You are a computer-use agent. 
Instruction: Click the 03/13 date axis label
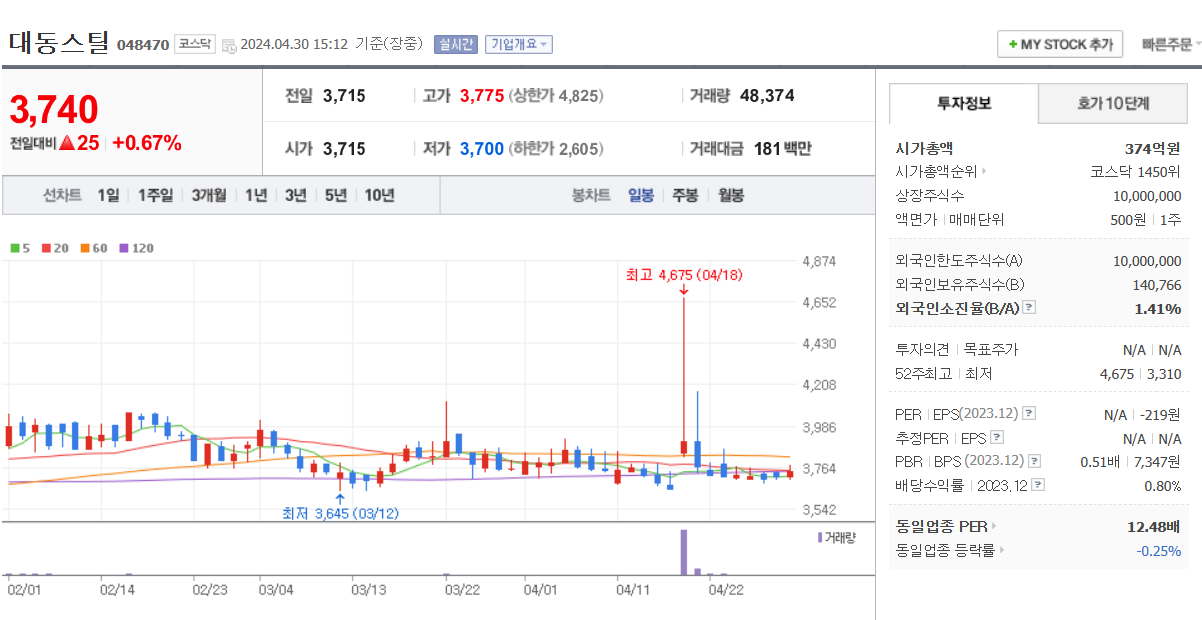[x=368, y=590]
